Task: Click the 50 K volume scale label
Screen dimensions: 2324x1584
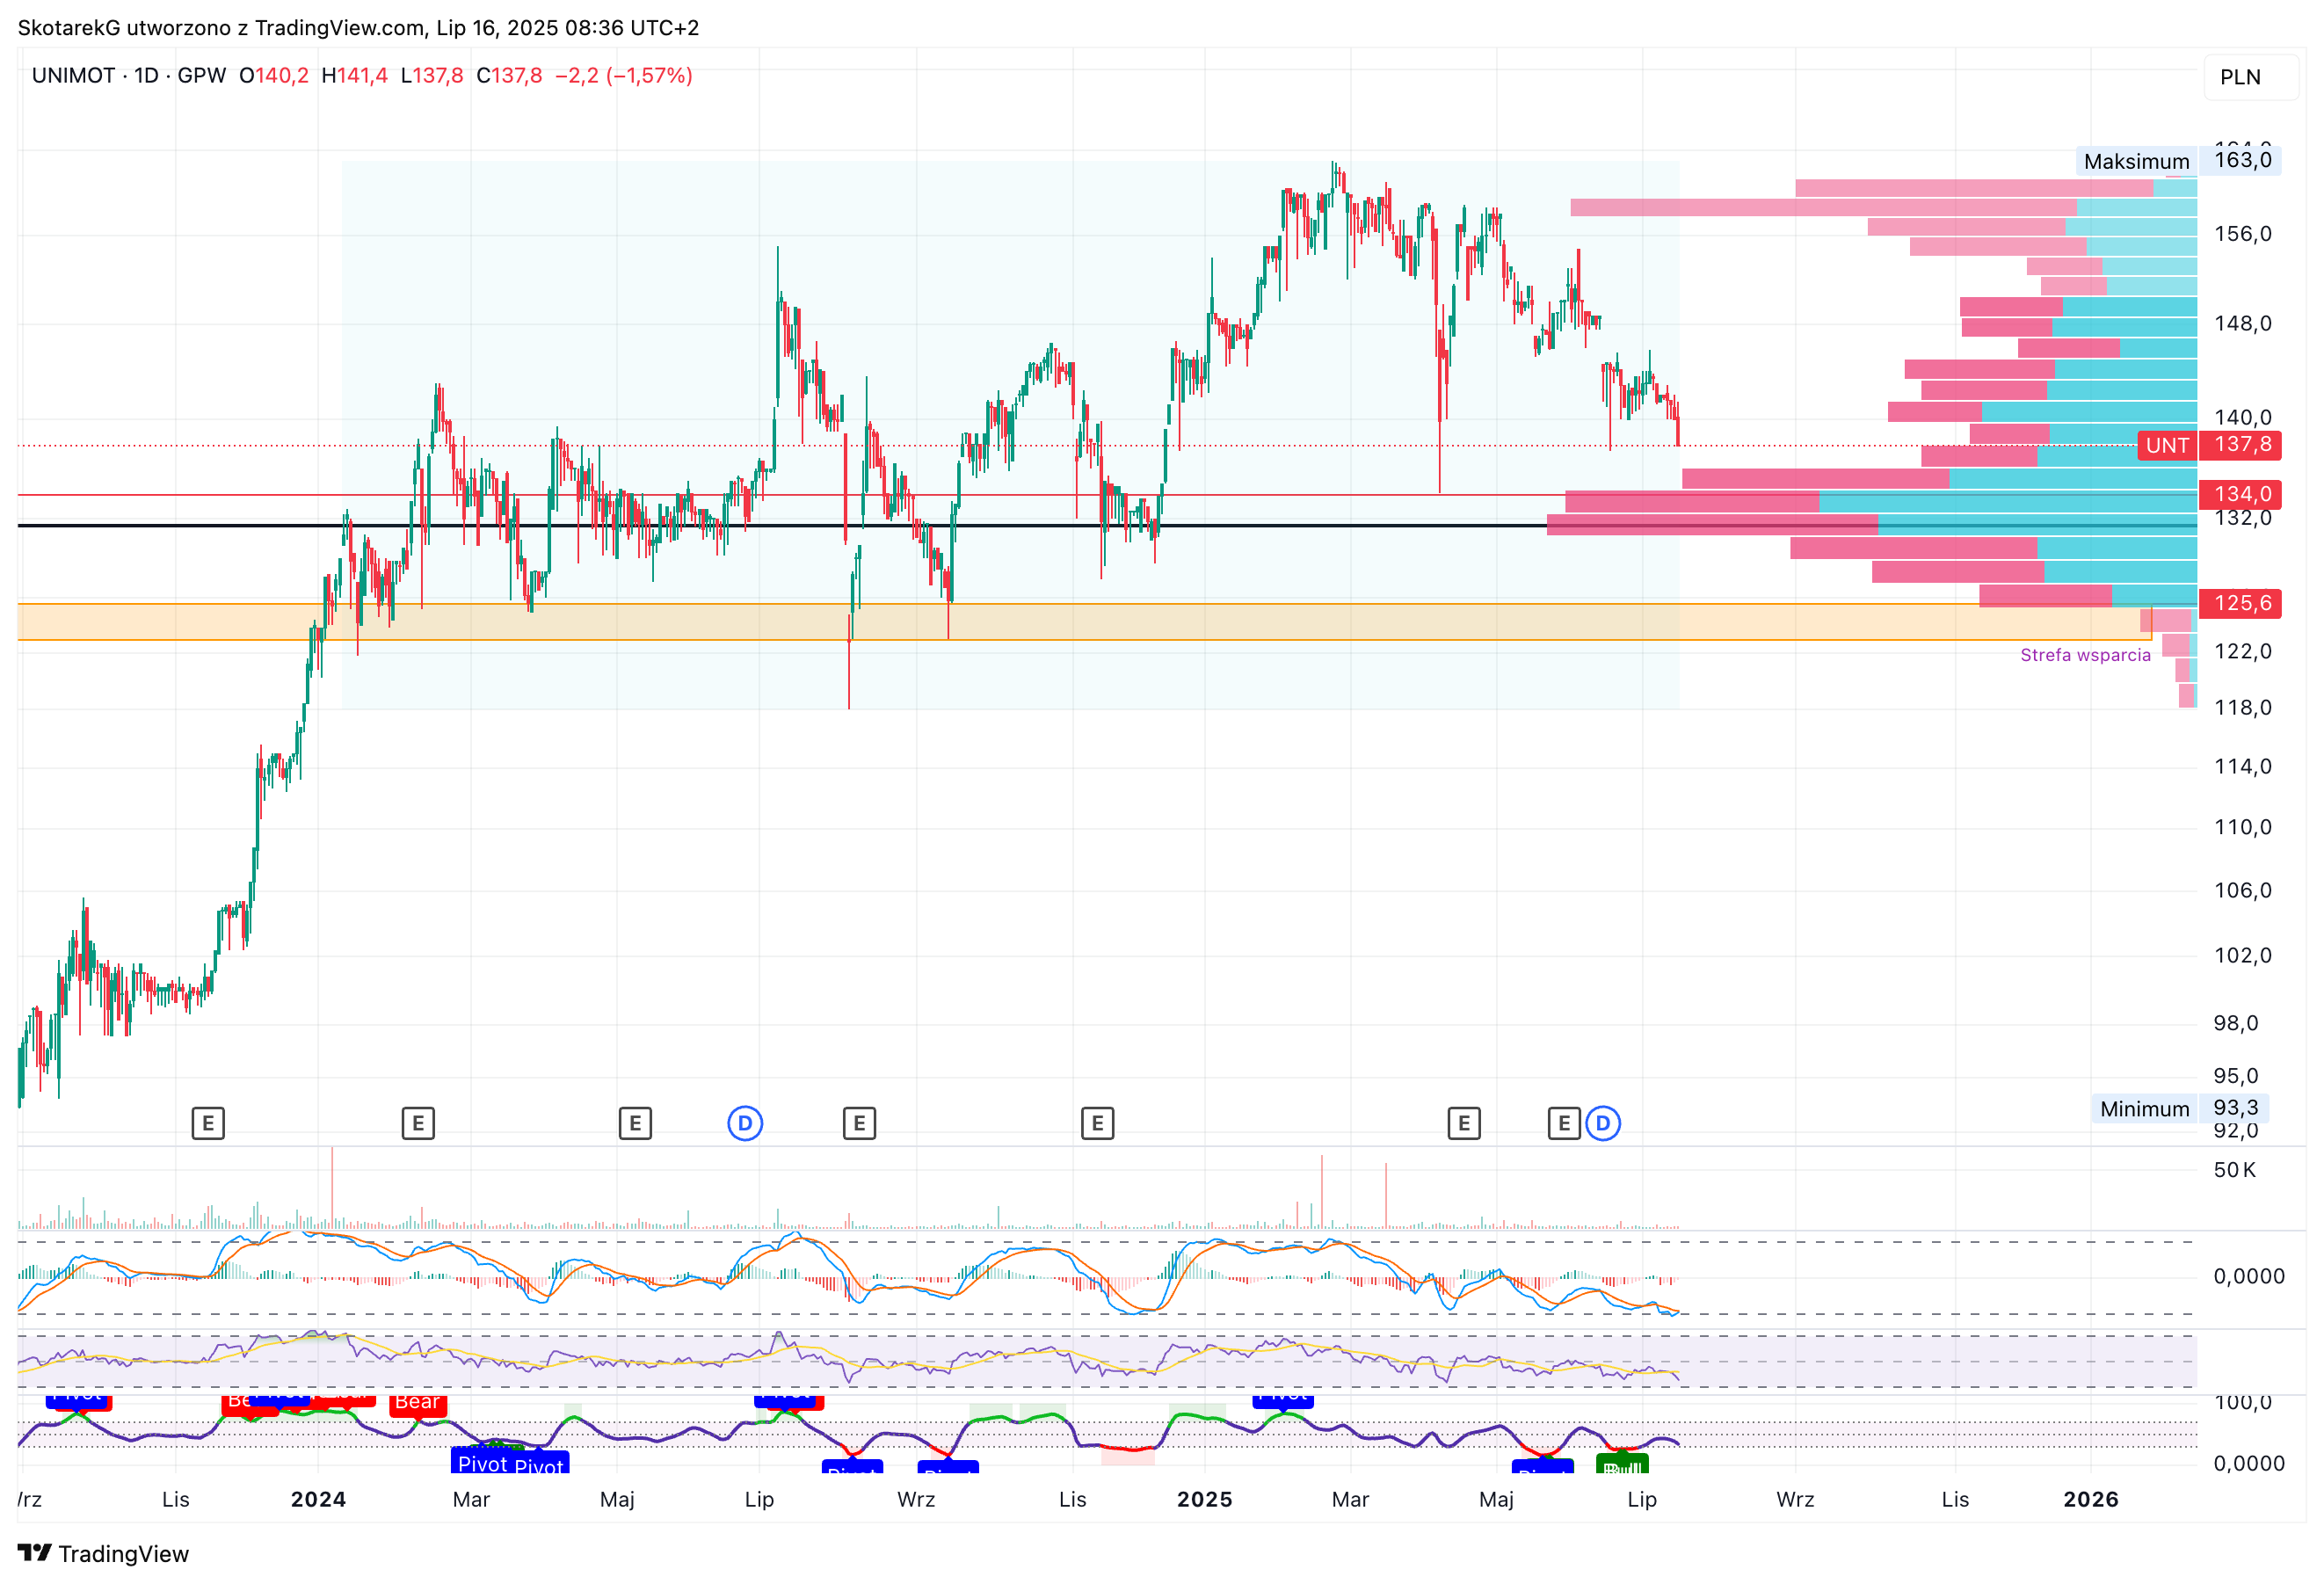Action: [2235, 1170]
